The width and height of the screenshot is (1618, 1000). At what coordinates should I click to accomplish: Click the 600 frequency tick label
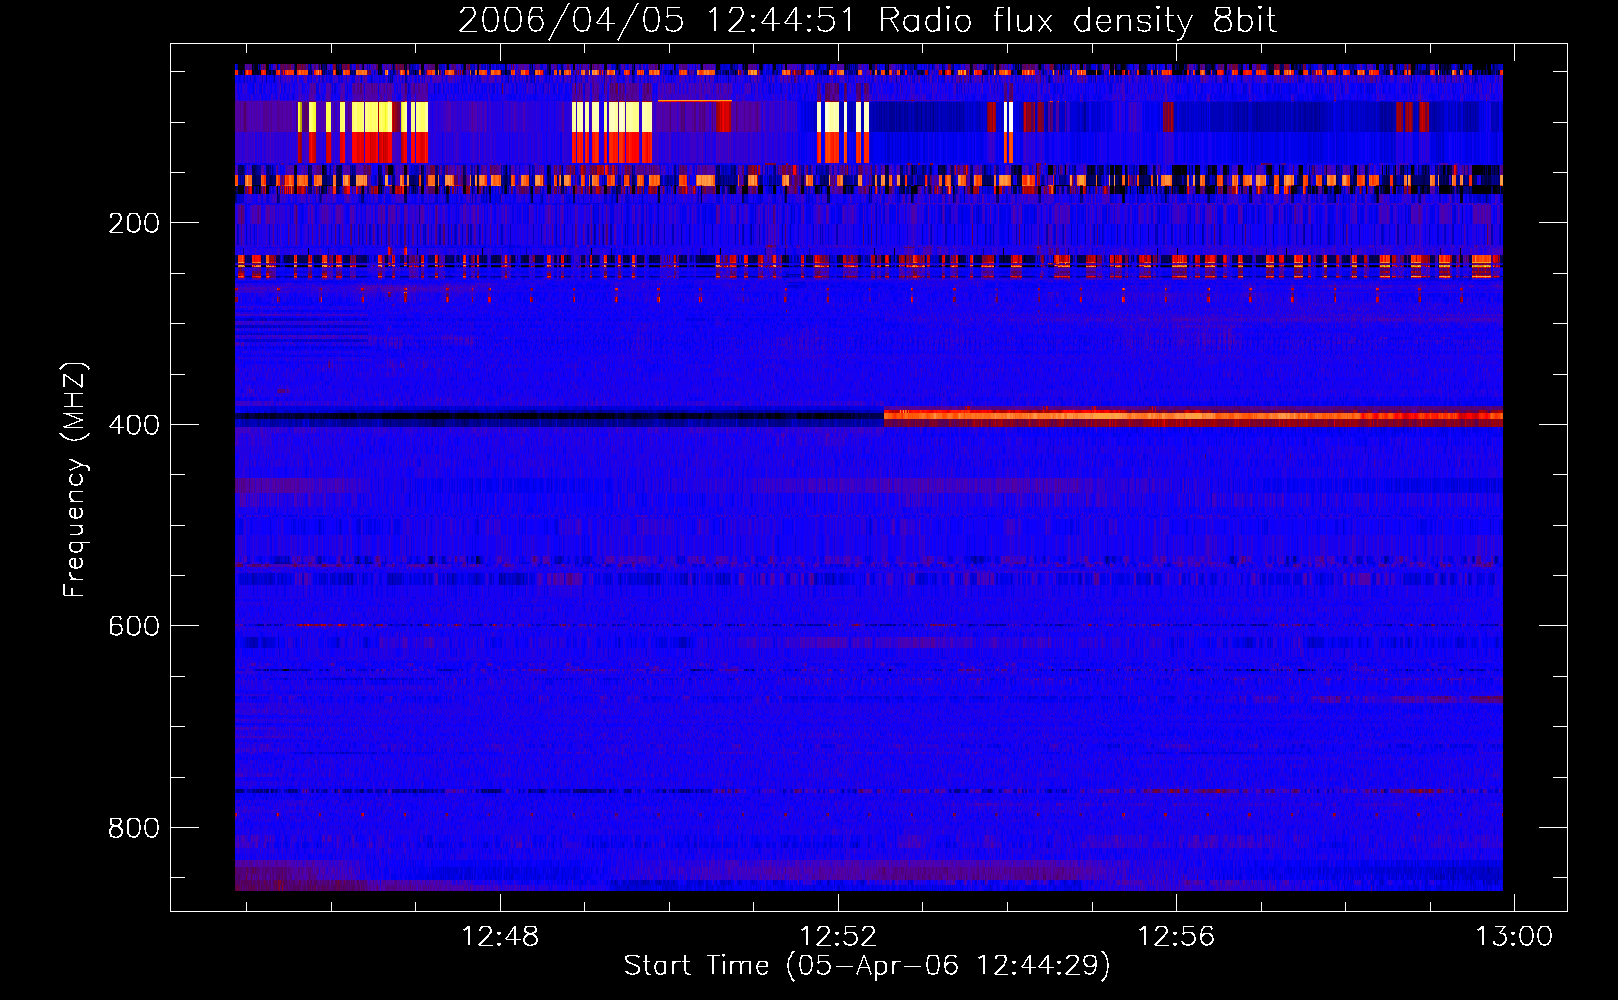pos(134,626)
